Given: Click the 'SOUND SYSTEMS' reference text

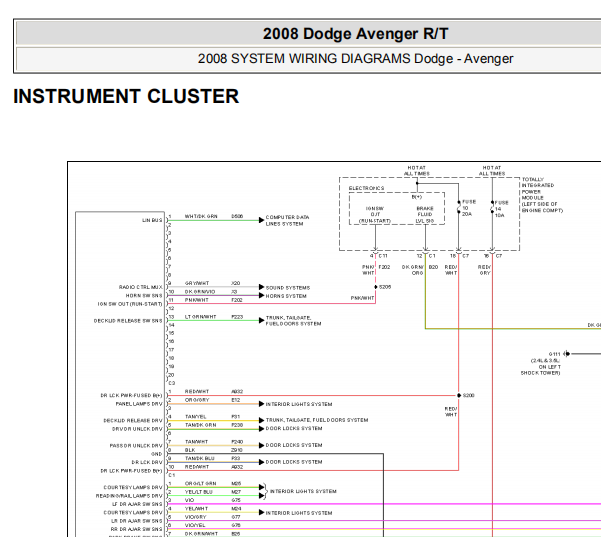Looking at the screenshot, I should pos(288,287).
